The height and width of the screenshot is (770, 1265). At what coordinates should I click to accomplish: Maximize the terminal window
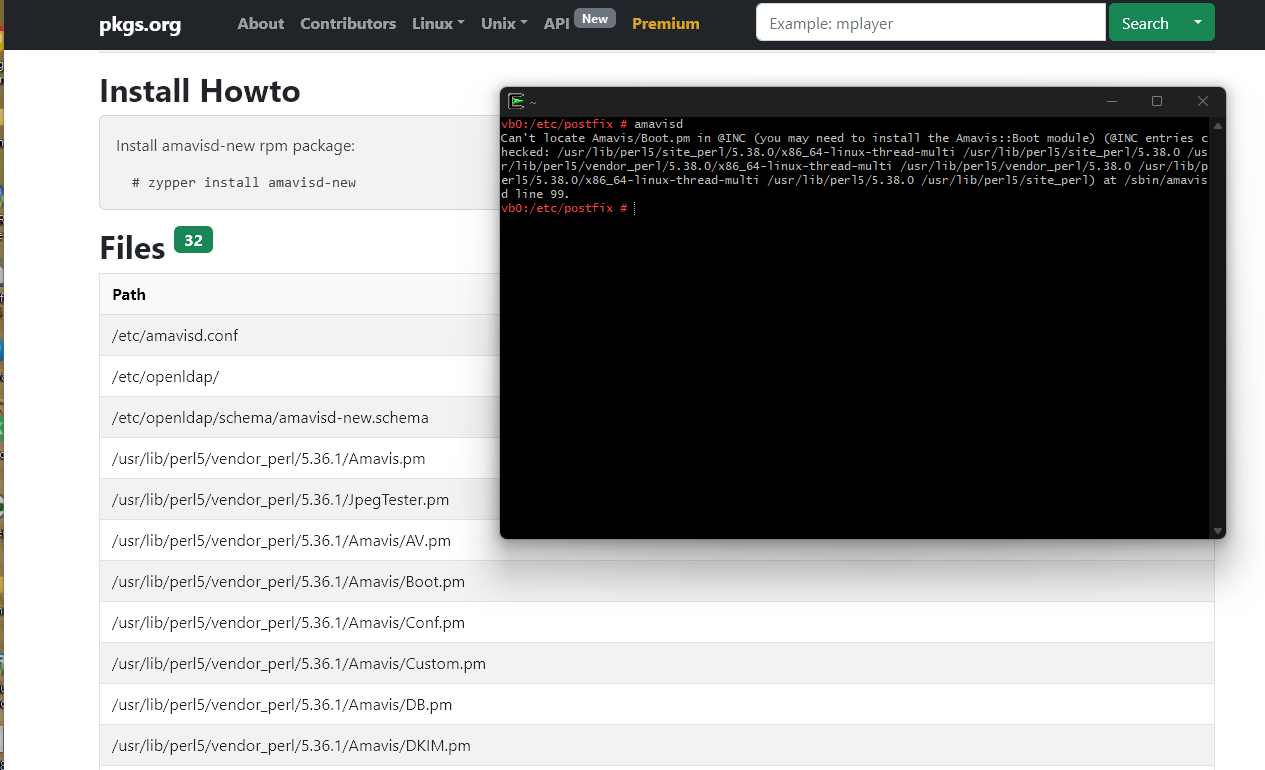pyautogui.click(x=1157, y=101)
